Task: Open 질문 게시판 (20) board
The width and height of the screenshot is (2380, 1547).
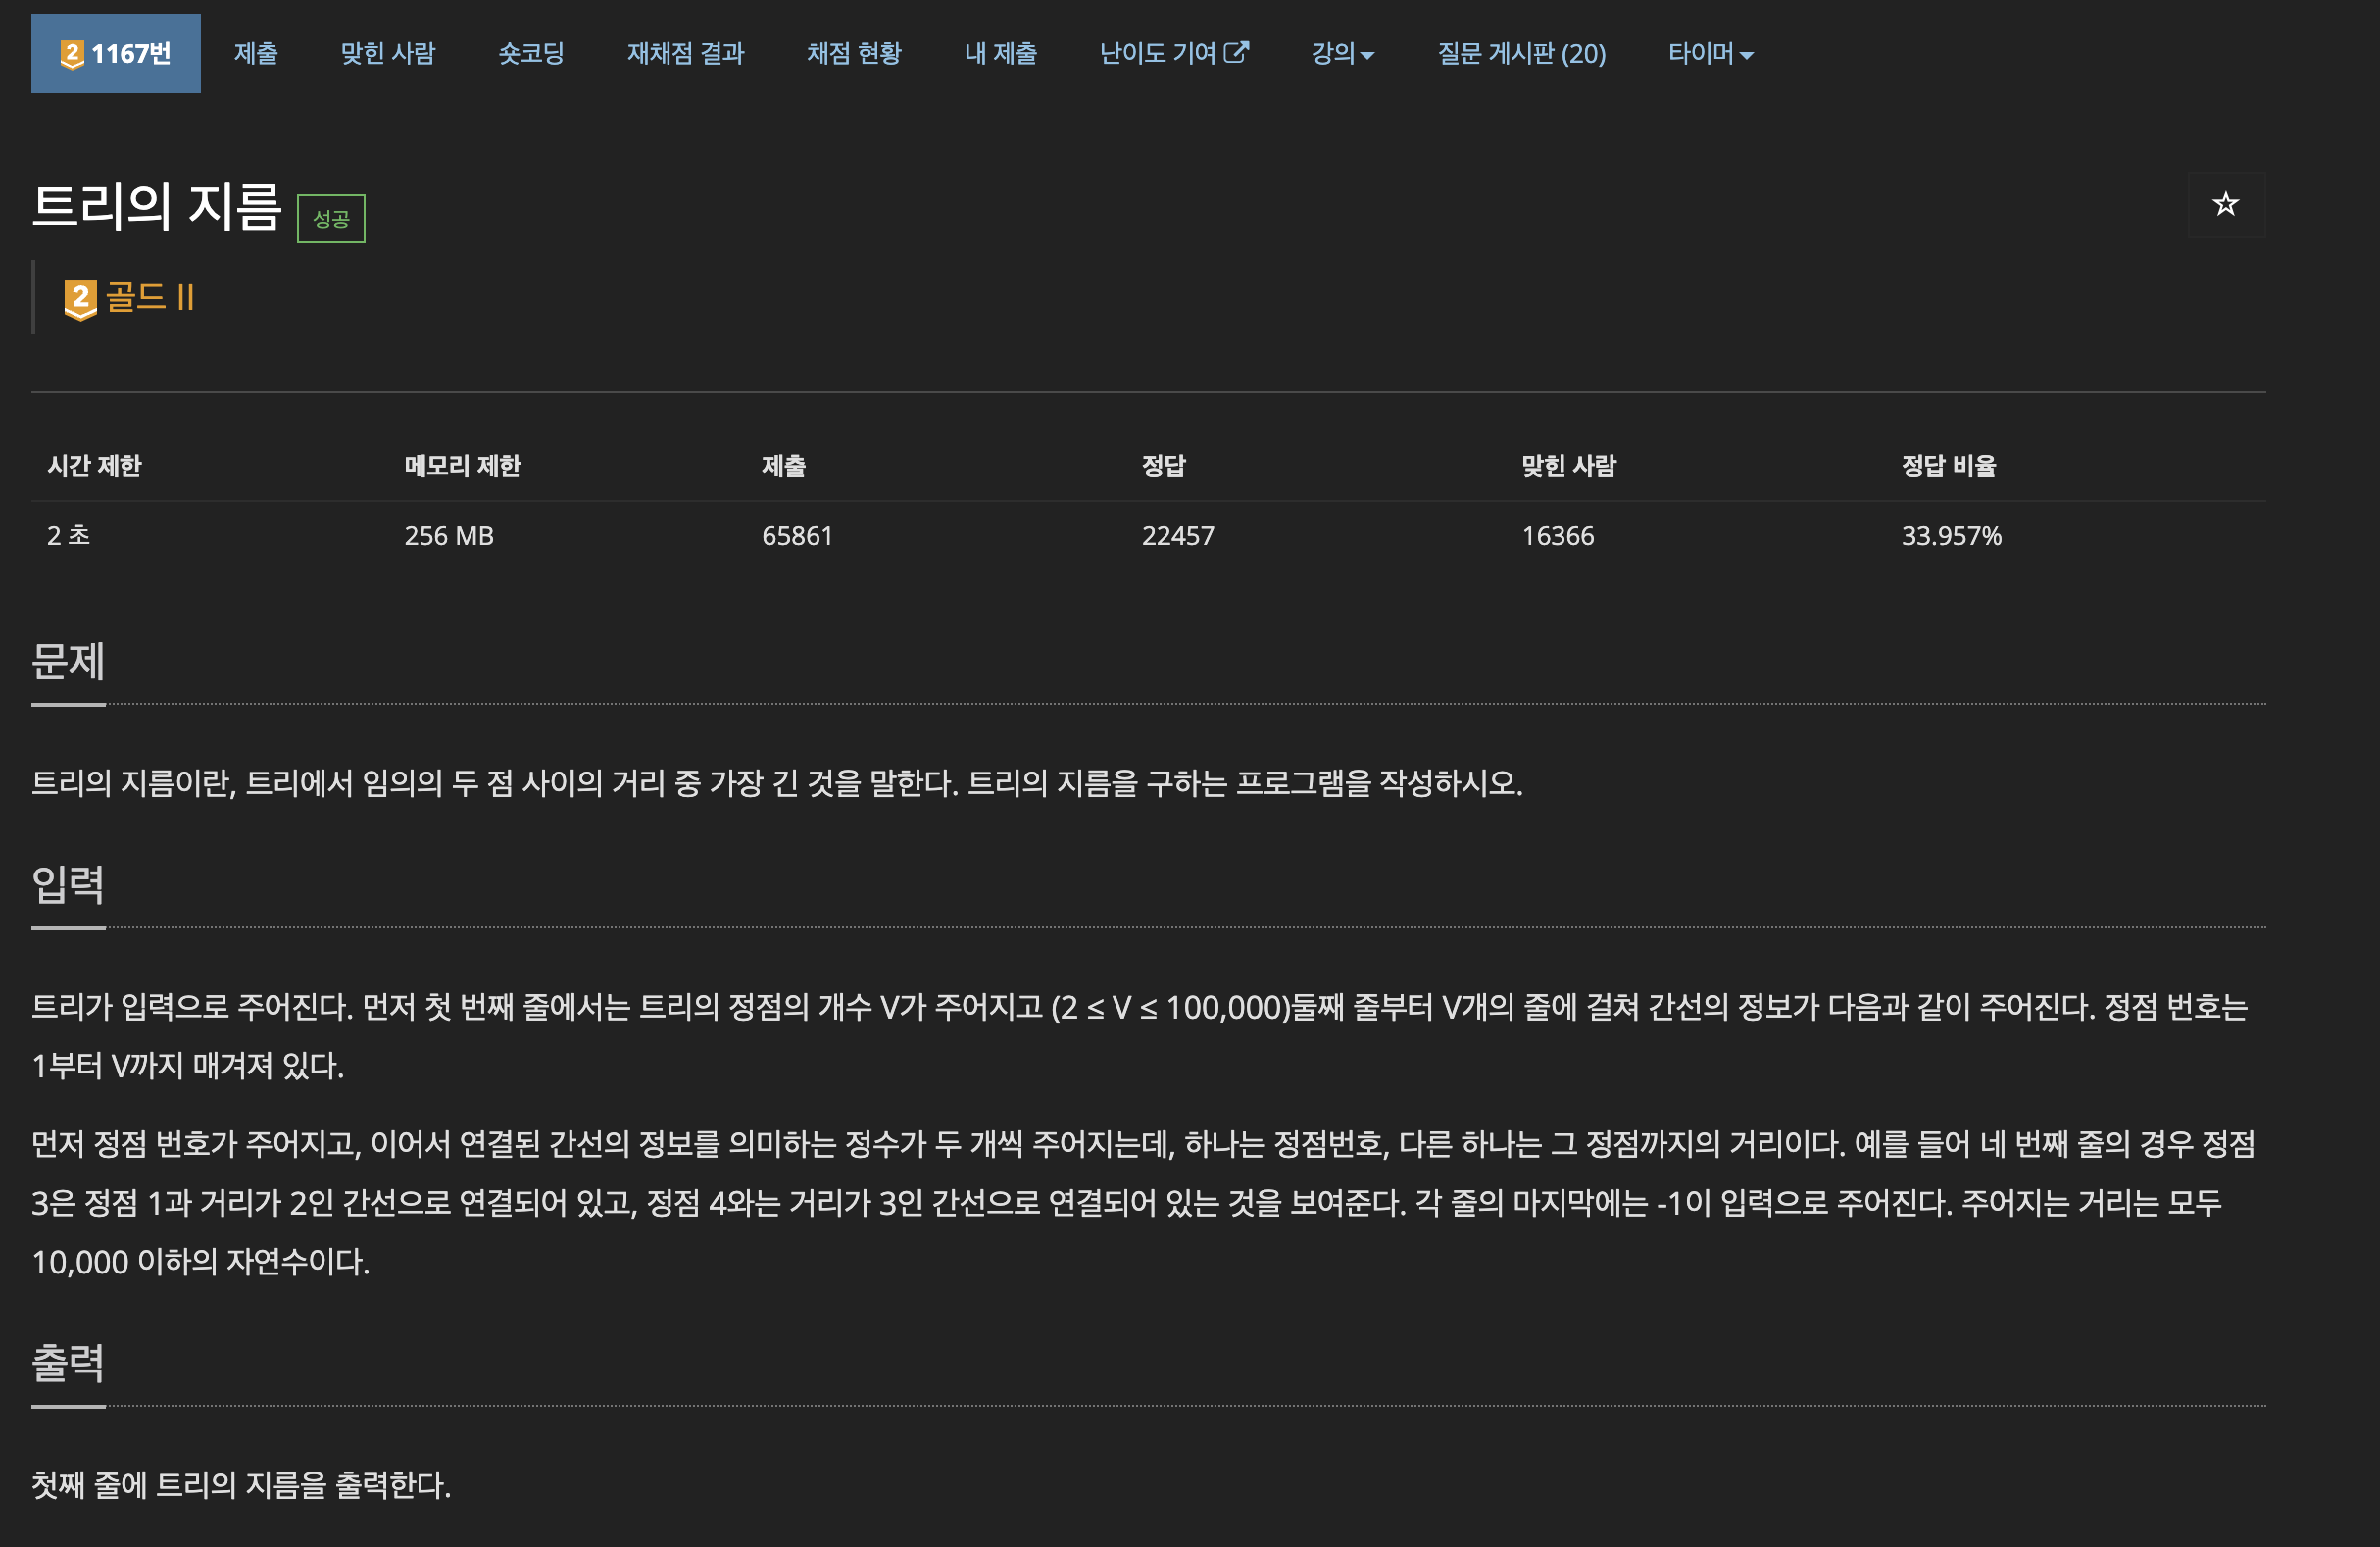Action: coord(1521,54)
